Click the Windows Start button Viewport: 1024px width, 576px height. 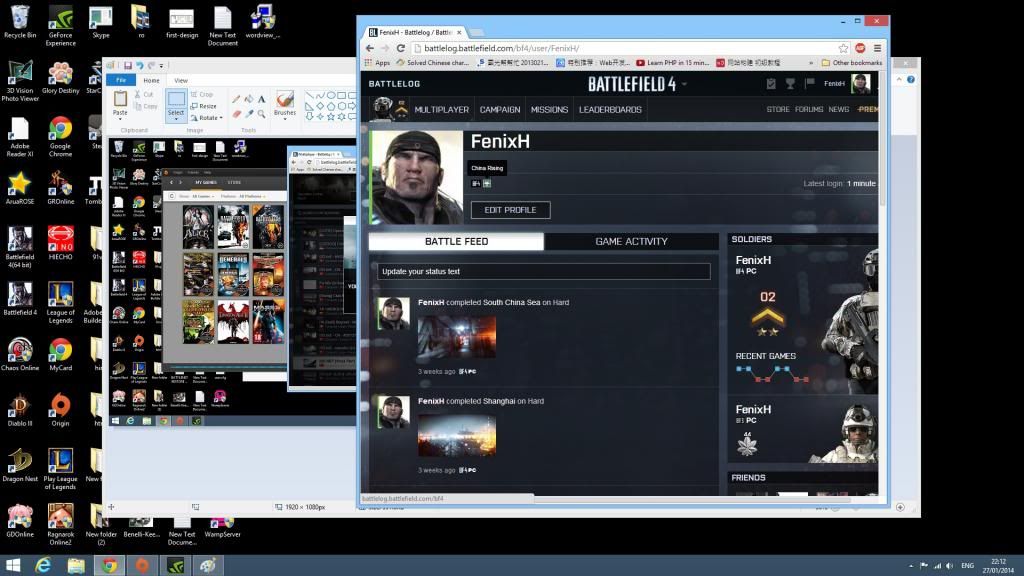[13, 566]
